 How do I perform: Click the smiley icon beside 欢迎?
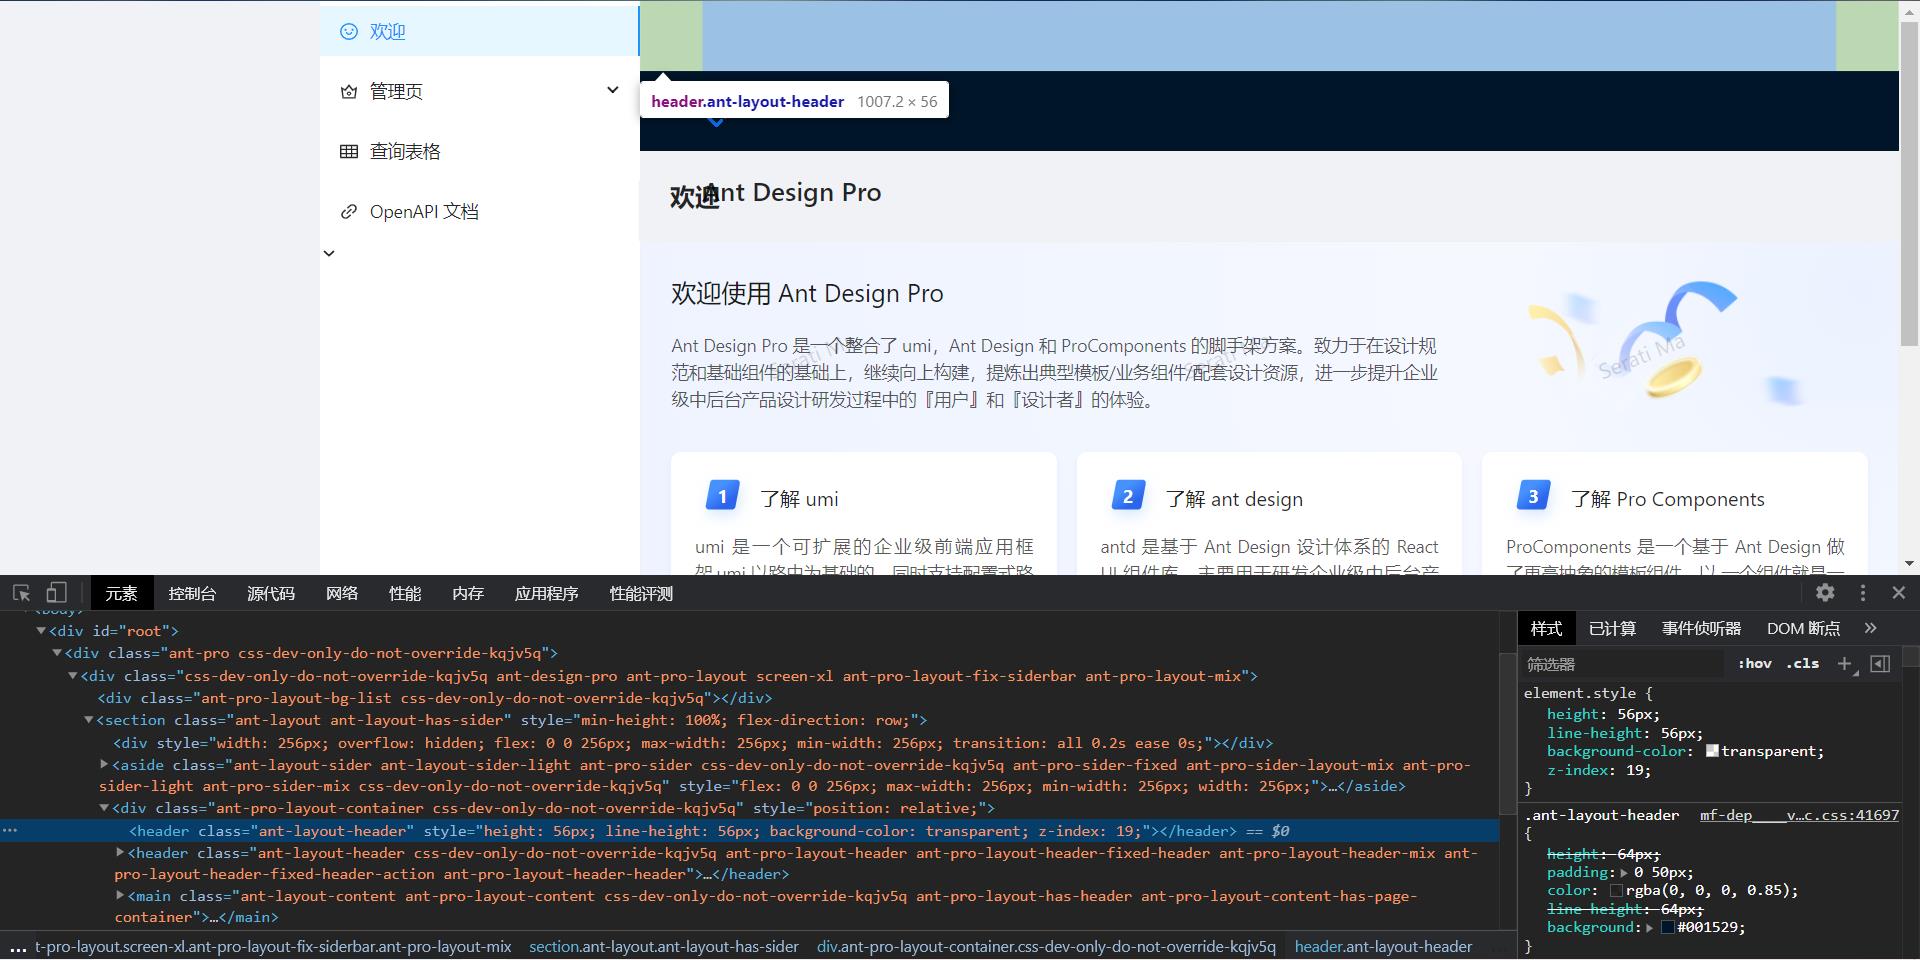(348, 31)
